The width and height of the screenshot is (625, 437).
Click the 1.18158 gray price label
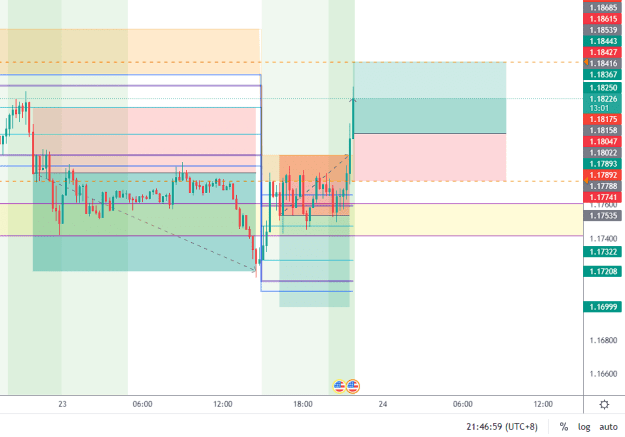[603, 130]
